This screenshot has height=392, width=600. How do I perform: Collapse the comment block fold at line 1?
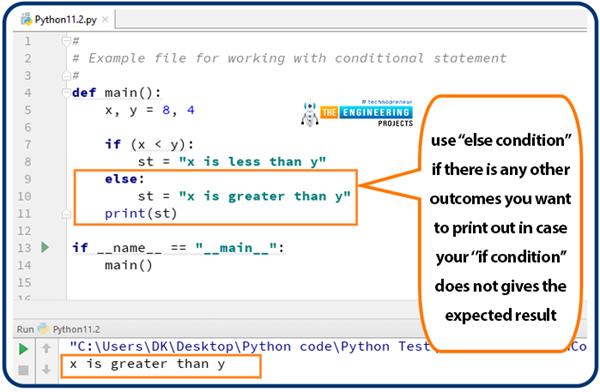(66, 40)
